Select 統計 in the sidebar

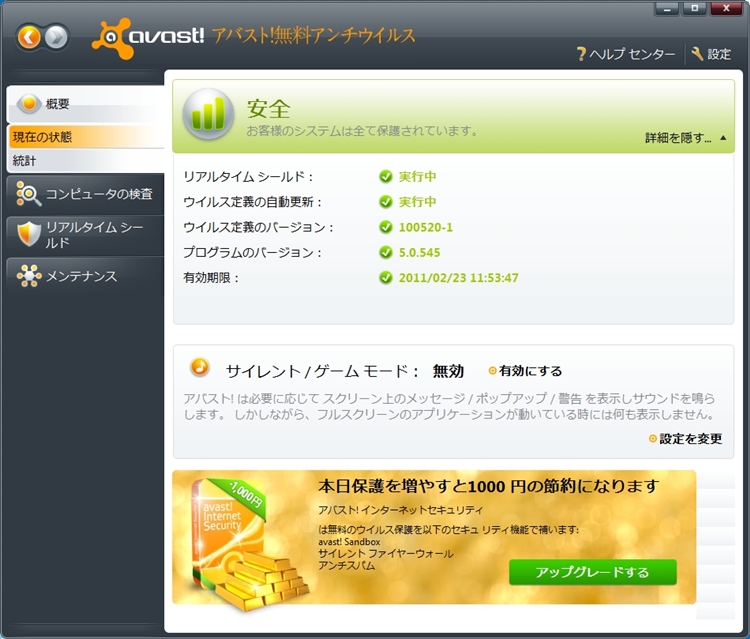86,161
